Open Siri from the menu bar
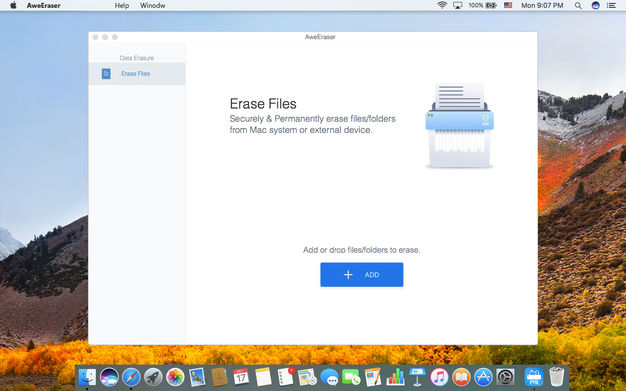This screenshot has width=626, height=391. (x=595, y=6)
